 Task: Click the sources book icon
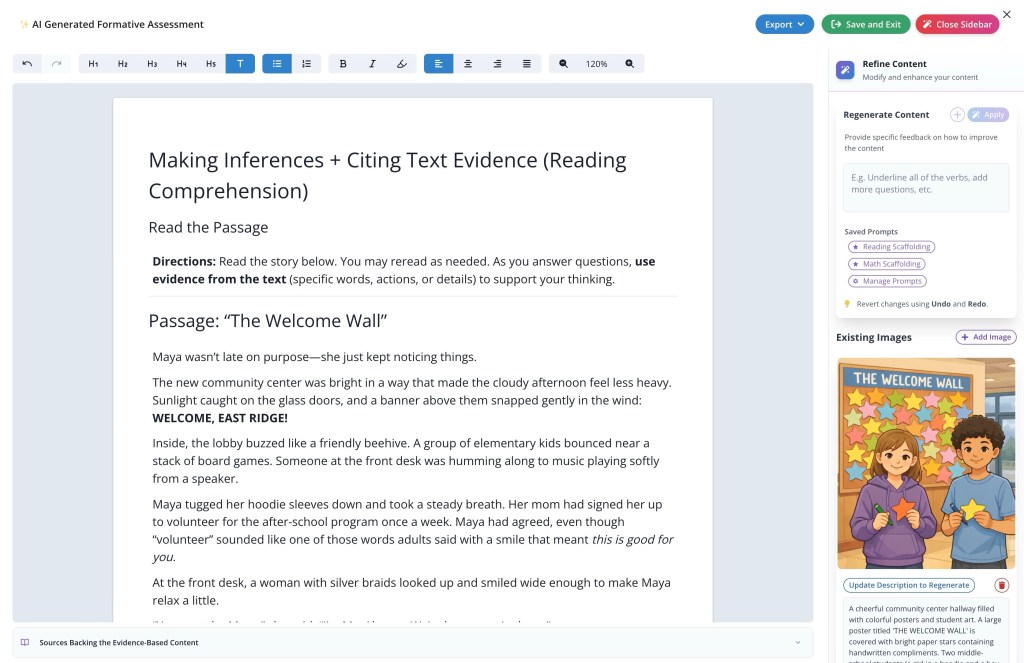point(25,643)
